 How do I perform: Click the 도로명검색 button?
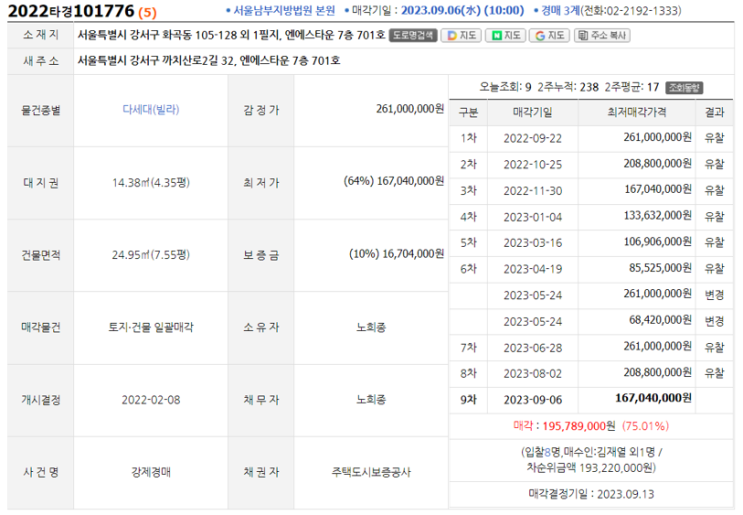tap(413, 36)
